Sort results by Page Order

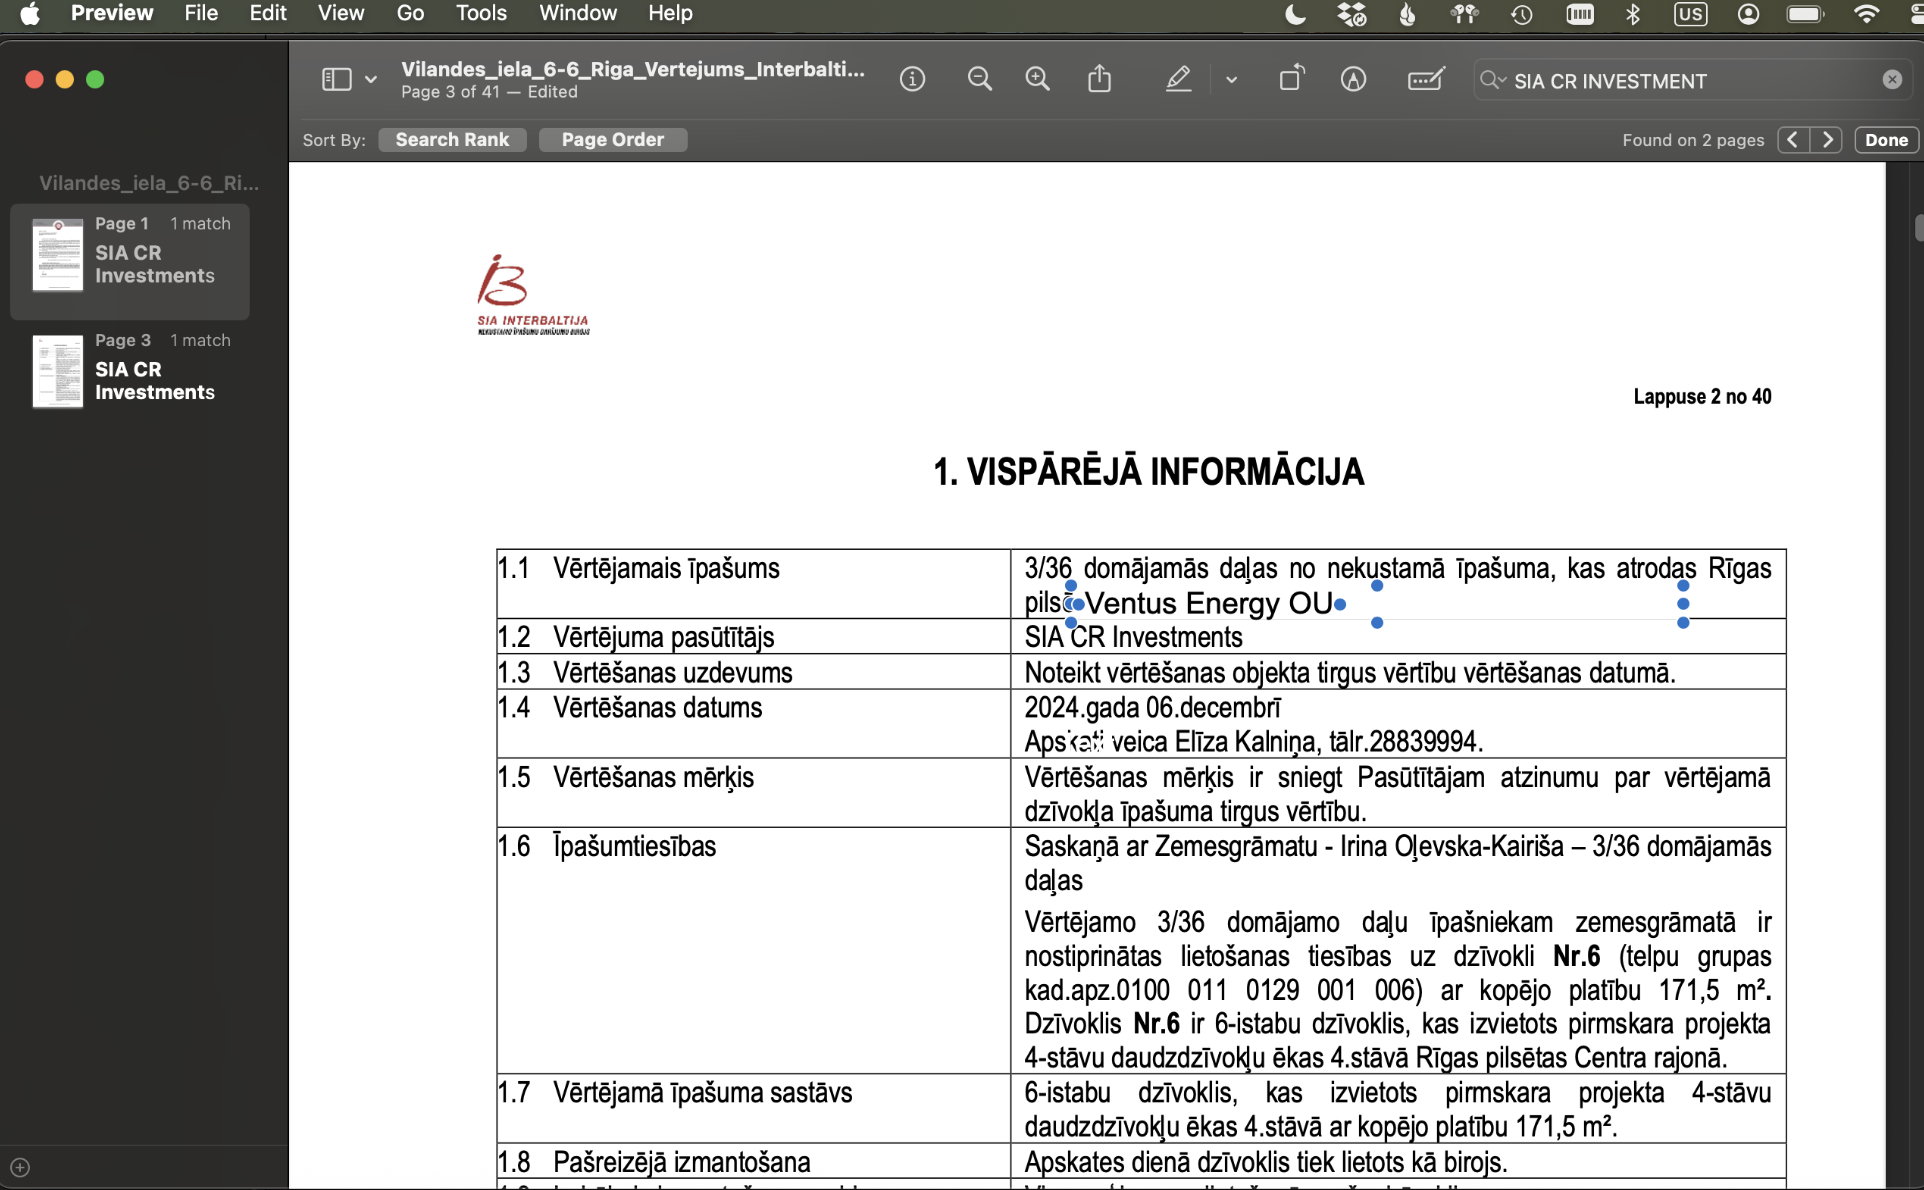pos(612,140)
